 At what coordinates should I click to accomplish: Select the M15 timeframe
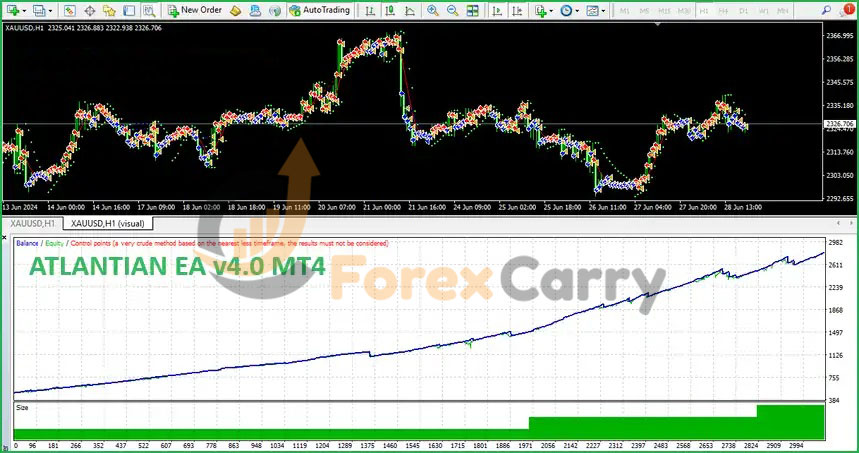(664, 10)
